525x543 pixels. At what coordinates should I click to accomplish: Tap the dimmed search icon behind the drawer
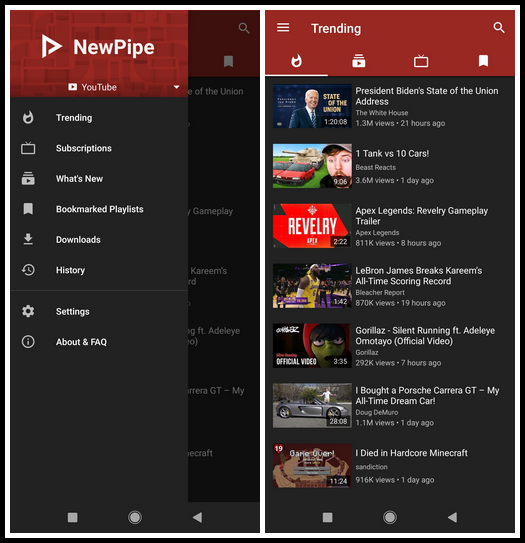point(244,28)
